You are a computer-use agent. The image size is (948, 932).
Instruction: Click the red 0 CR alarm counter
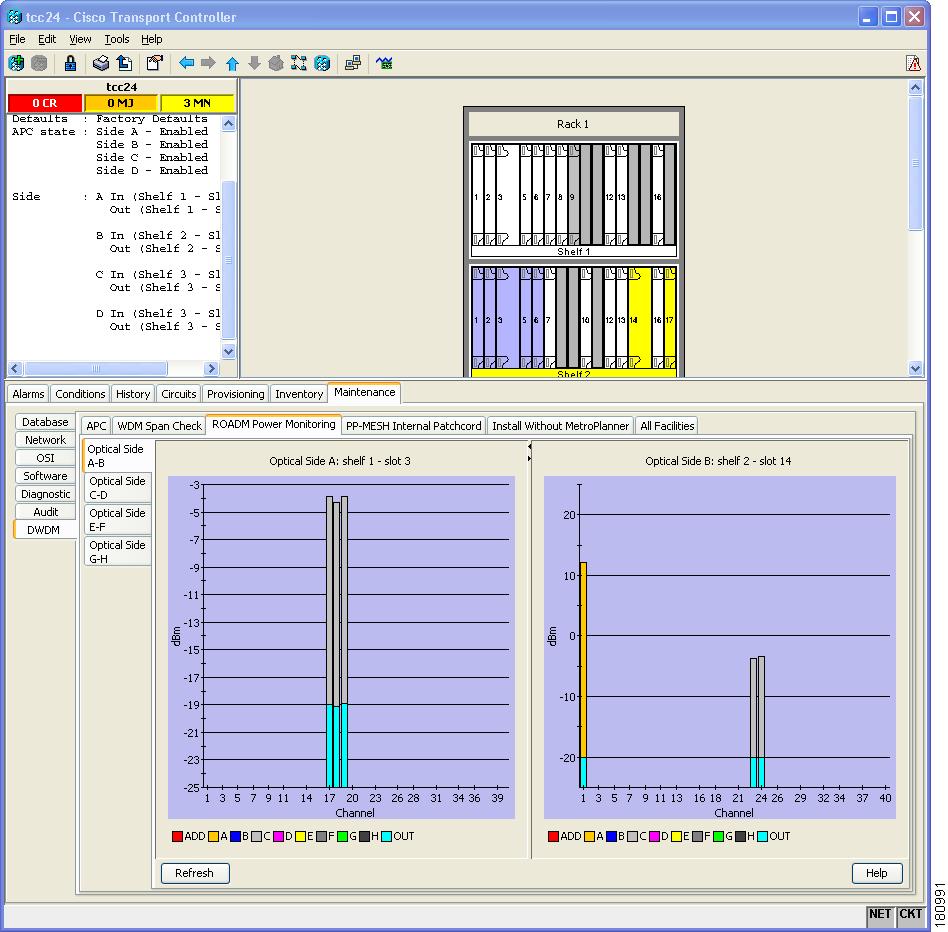pos(45,103)
